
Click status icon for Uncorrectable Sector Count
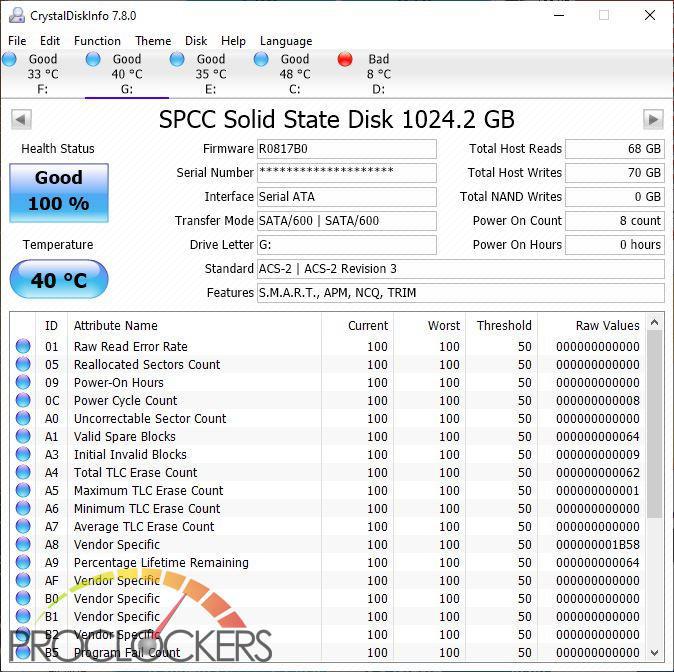tap(23, 418)
